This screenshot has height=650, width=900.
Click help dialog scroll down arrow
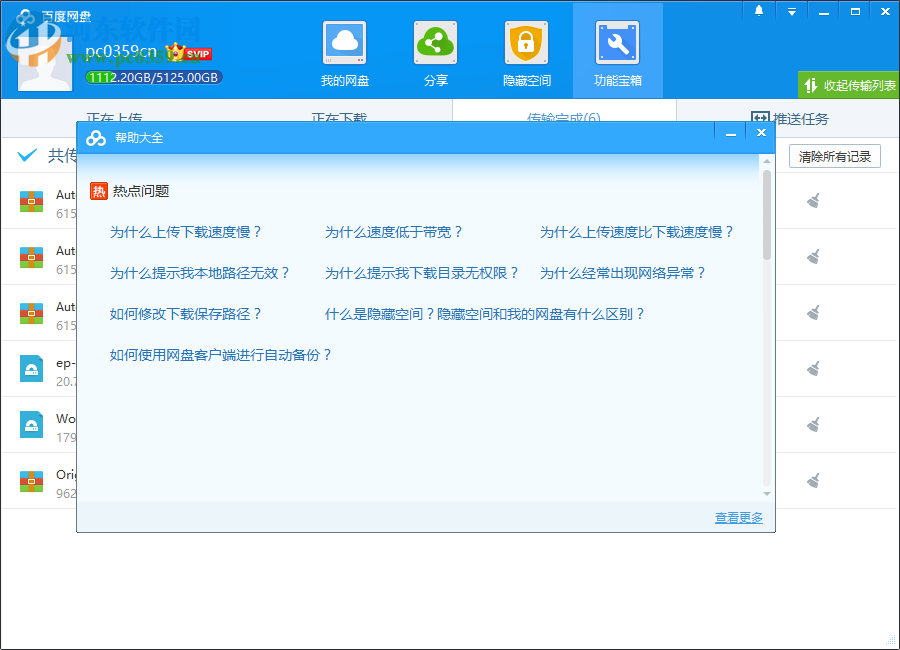(x=767, y=494)
